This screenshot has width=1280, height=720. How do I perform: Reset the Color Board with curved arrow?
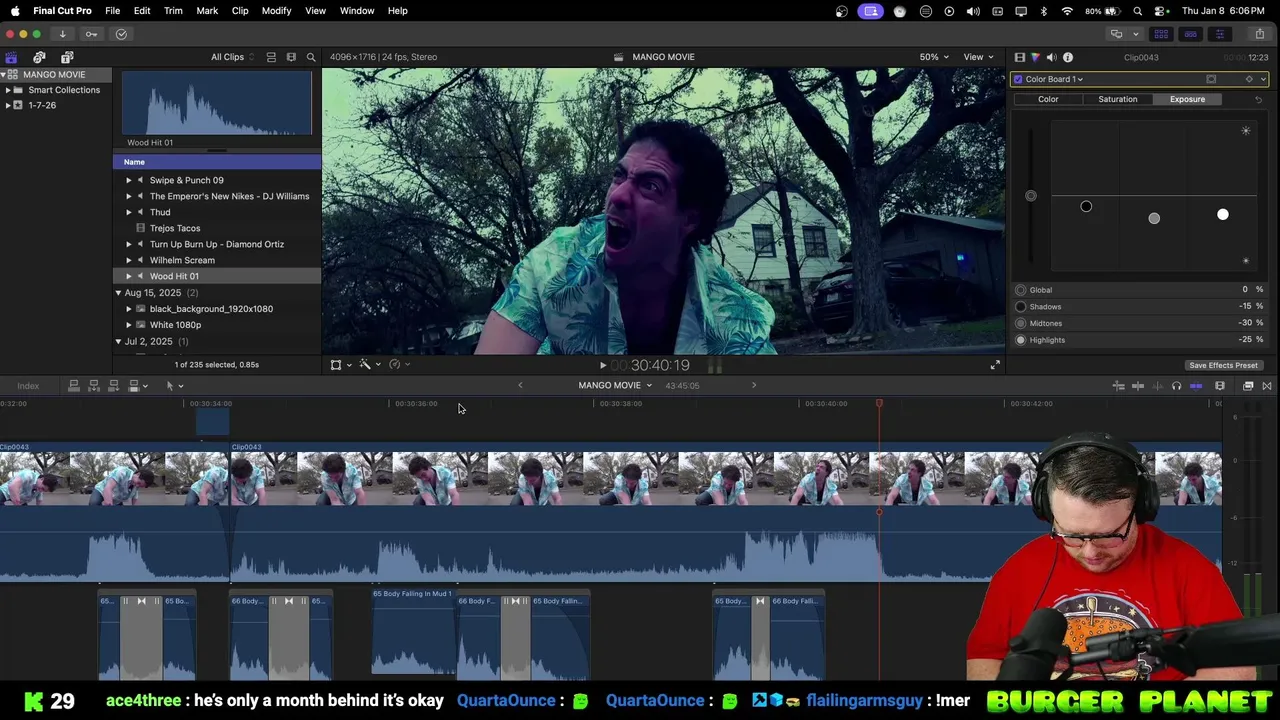tap(1258, 99)
